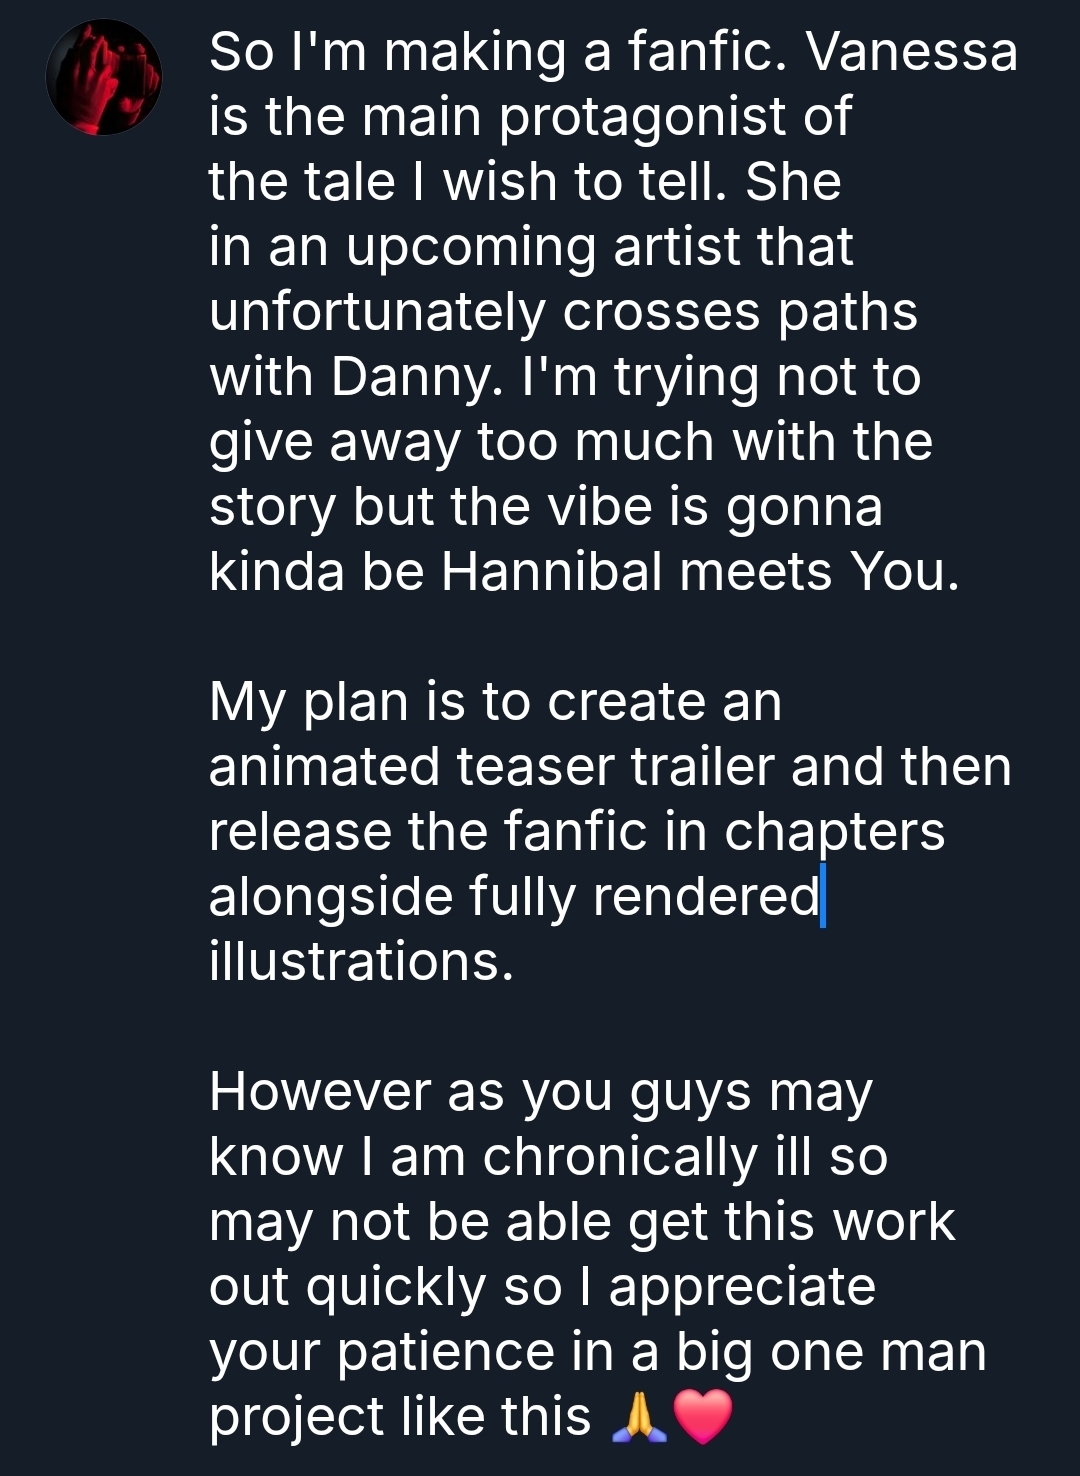Click the word "You." ending the first paragraph
This screenshot has width=1080, height=1476.
tap(904, 572)
